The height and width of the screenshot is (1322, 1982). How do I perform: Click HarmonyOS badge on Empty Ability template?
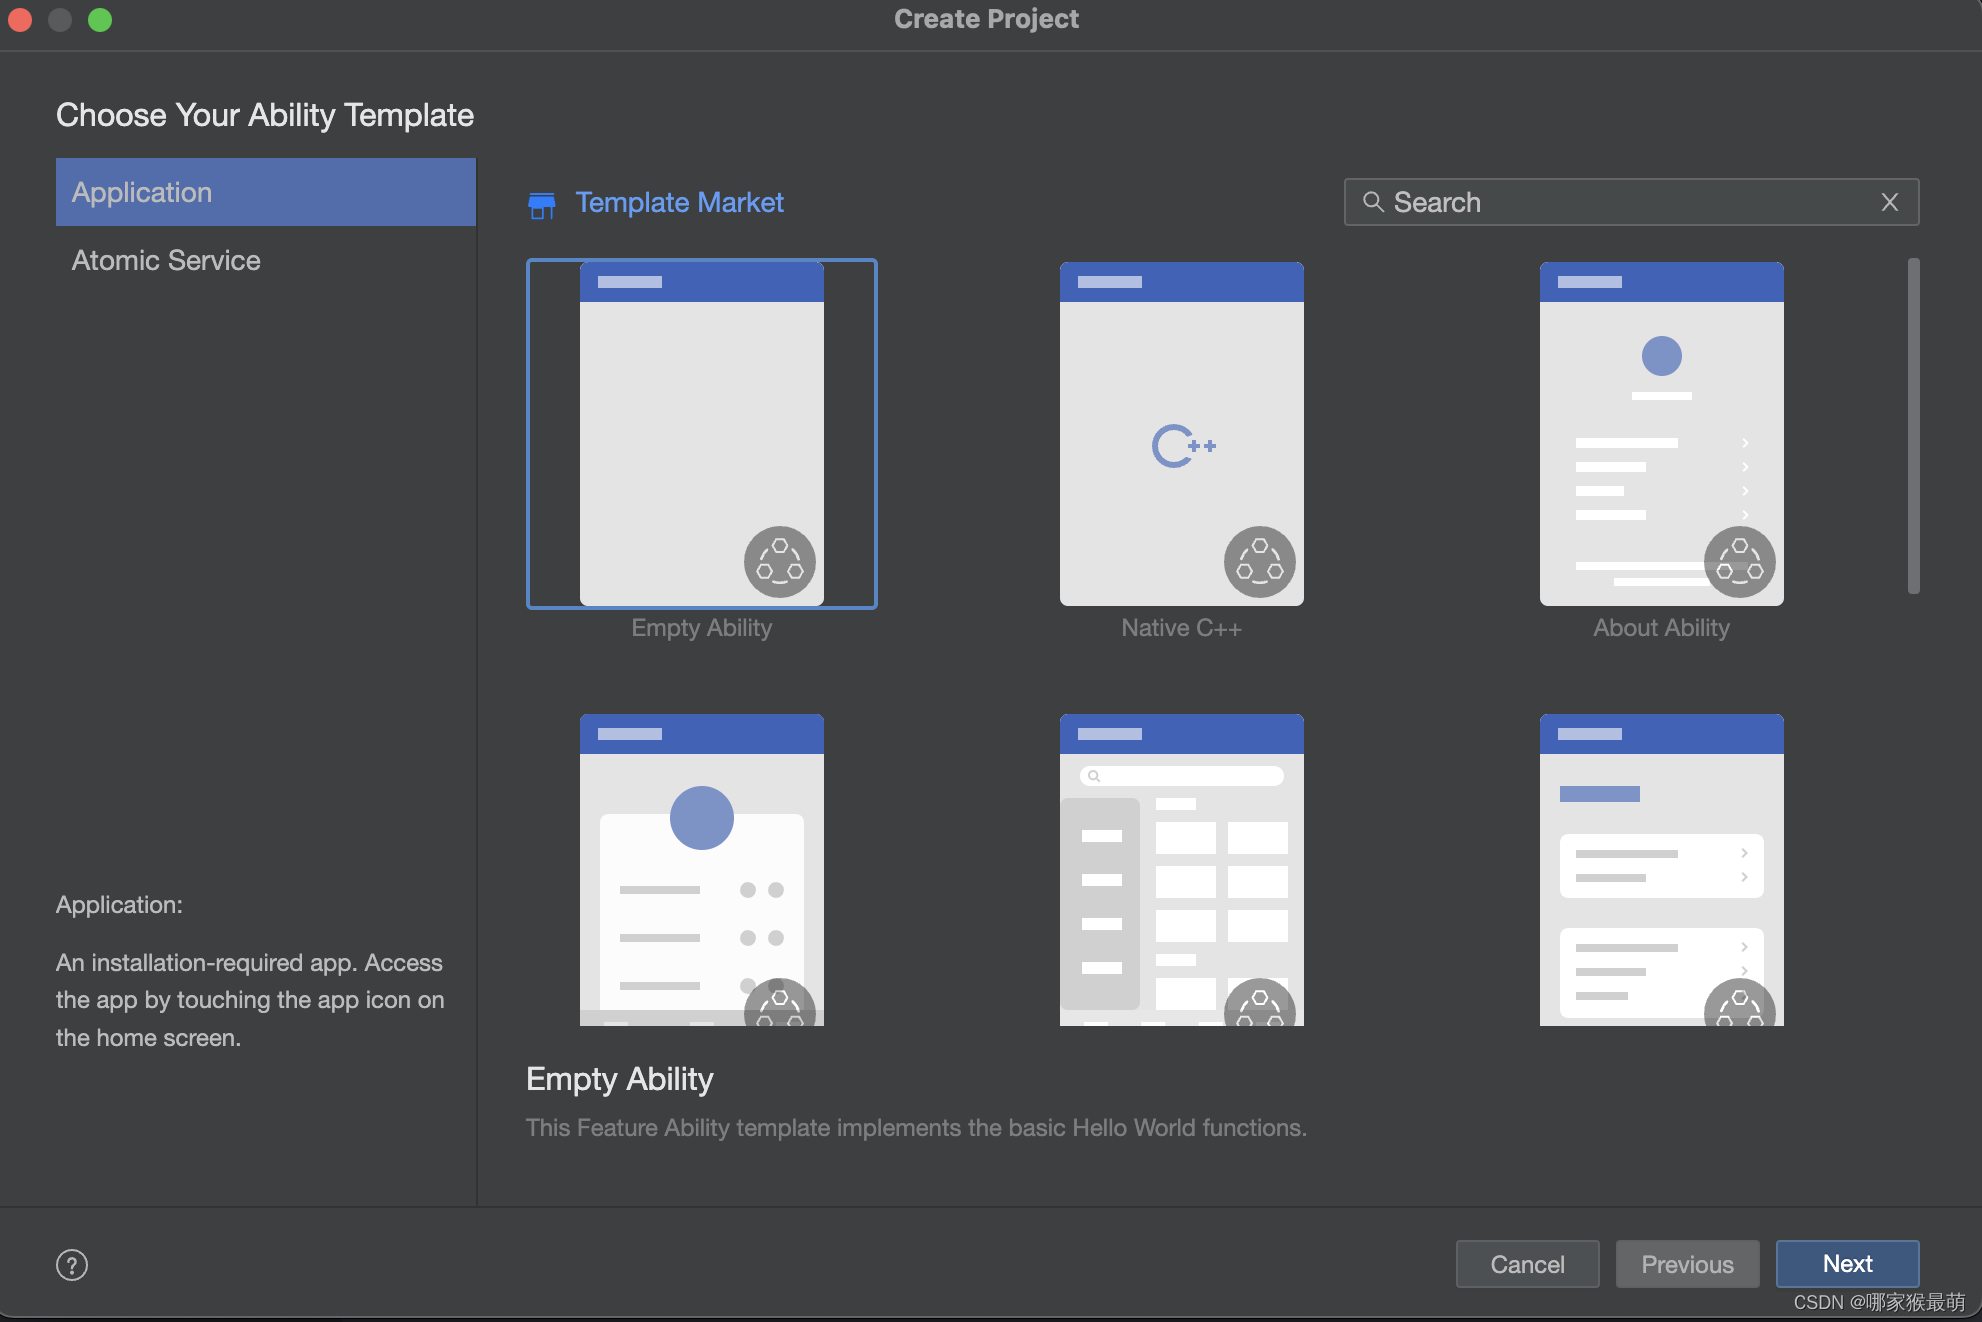(x=779, y=562)
